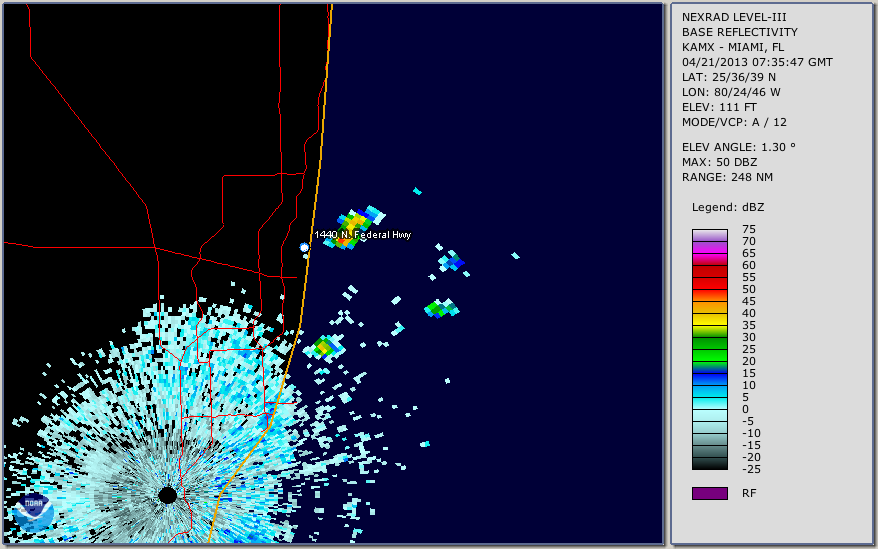This screenshot has width=878, height=549.
Task: Click the positive 15 legend value
Action: point(749,374)
